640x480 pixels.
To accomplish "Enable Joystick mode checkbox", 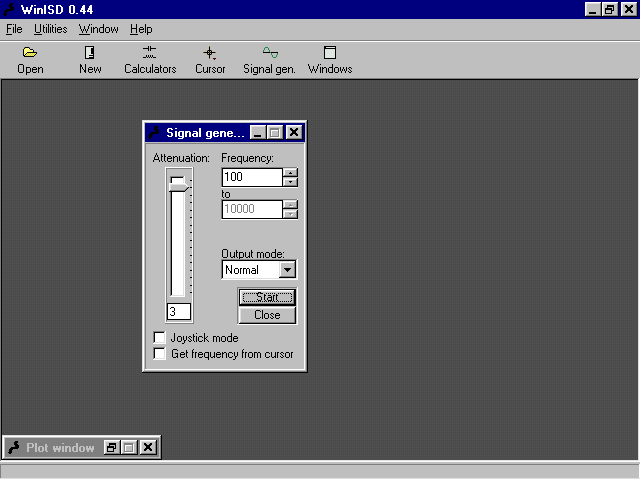I will pos(160,338).
